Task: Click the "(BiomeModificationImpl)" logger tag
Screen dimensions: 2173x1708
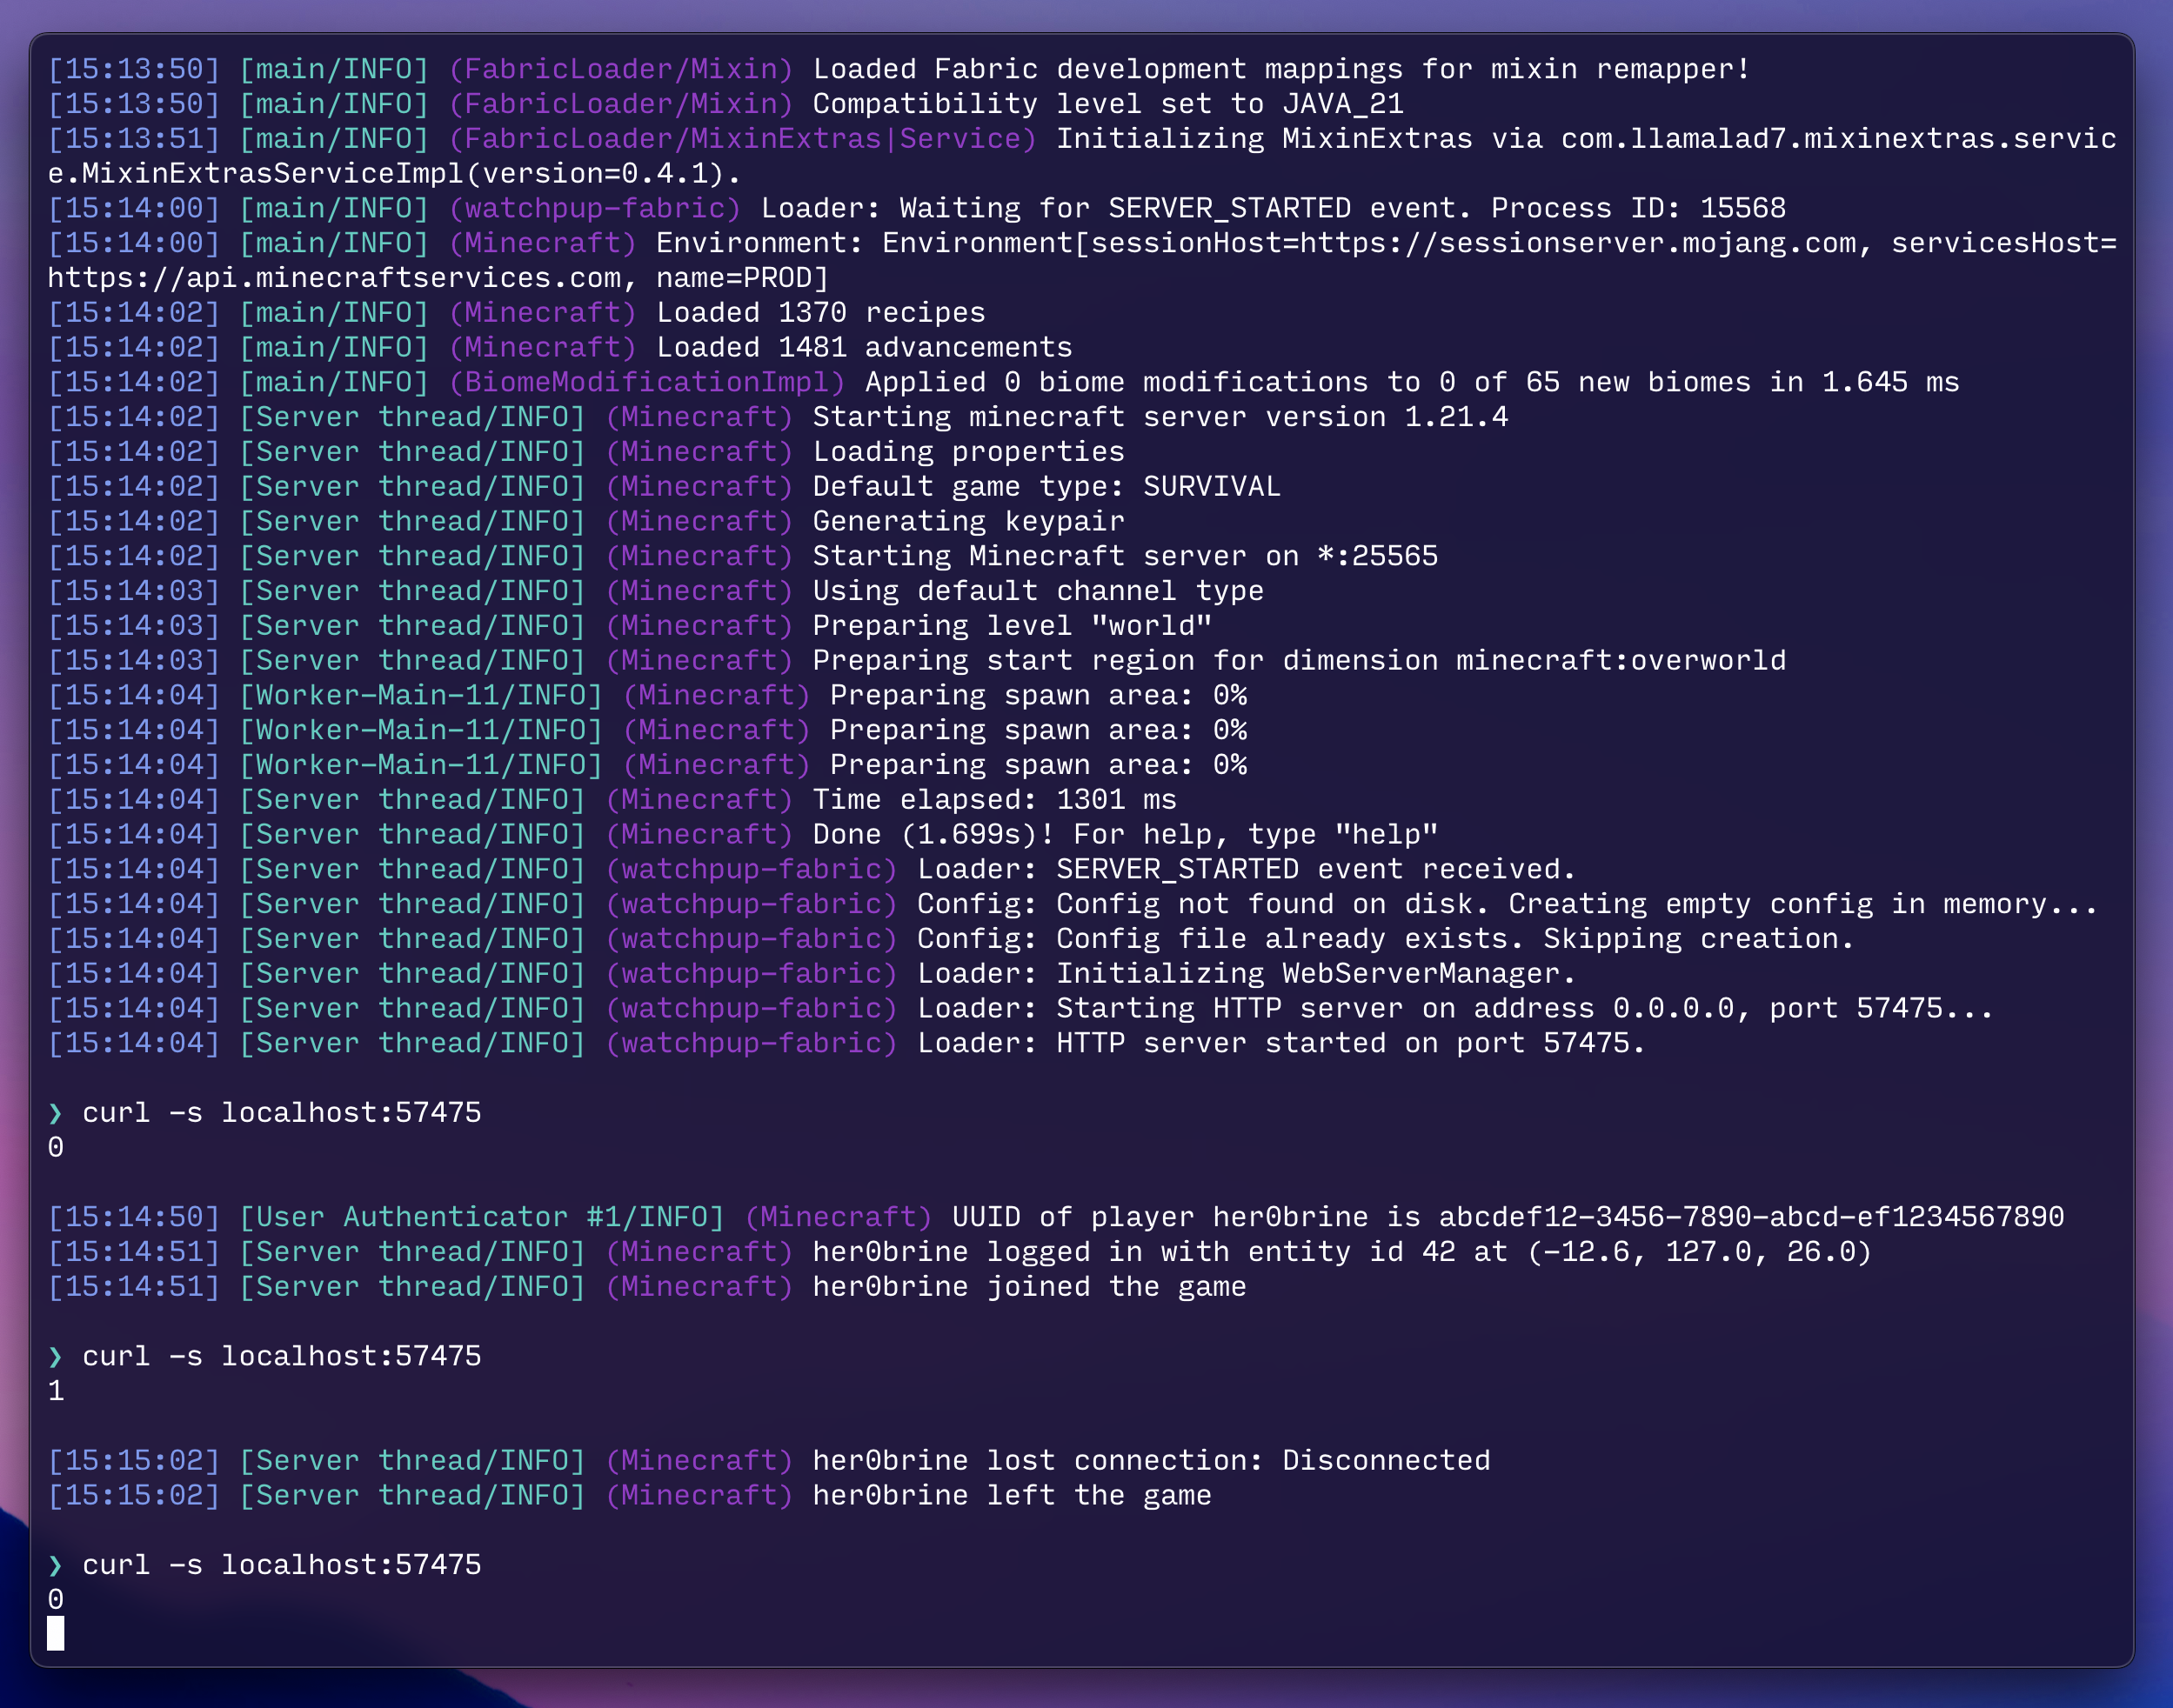Action: [647, 382]
